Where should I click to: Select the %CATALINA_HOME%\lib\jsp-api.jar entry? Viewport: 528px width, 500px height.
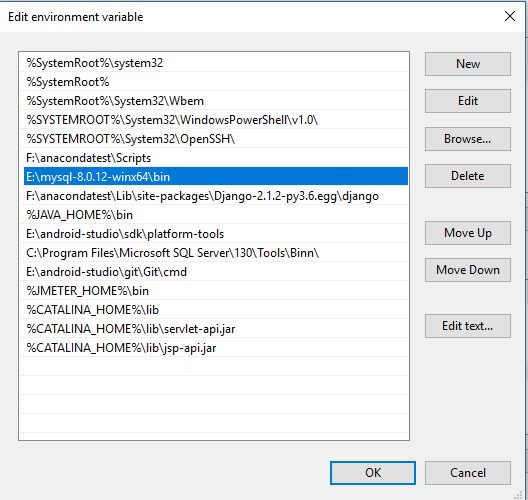(x=216, y=348)
